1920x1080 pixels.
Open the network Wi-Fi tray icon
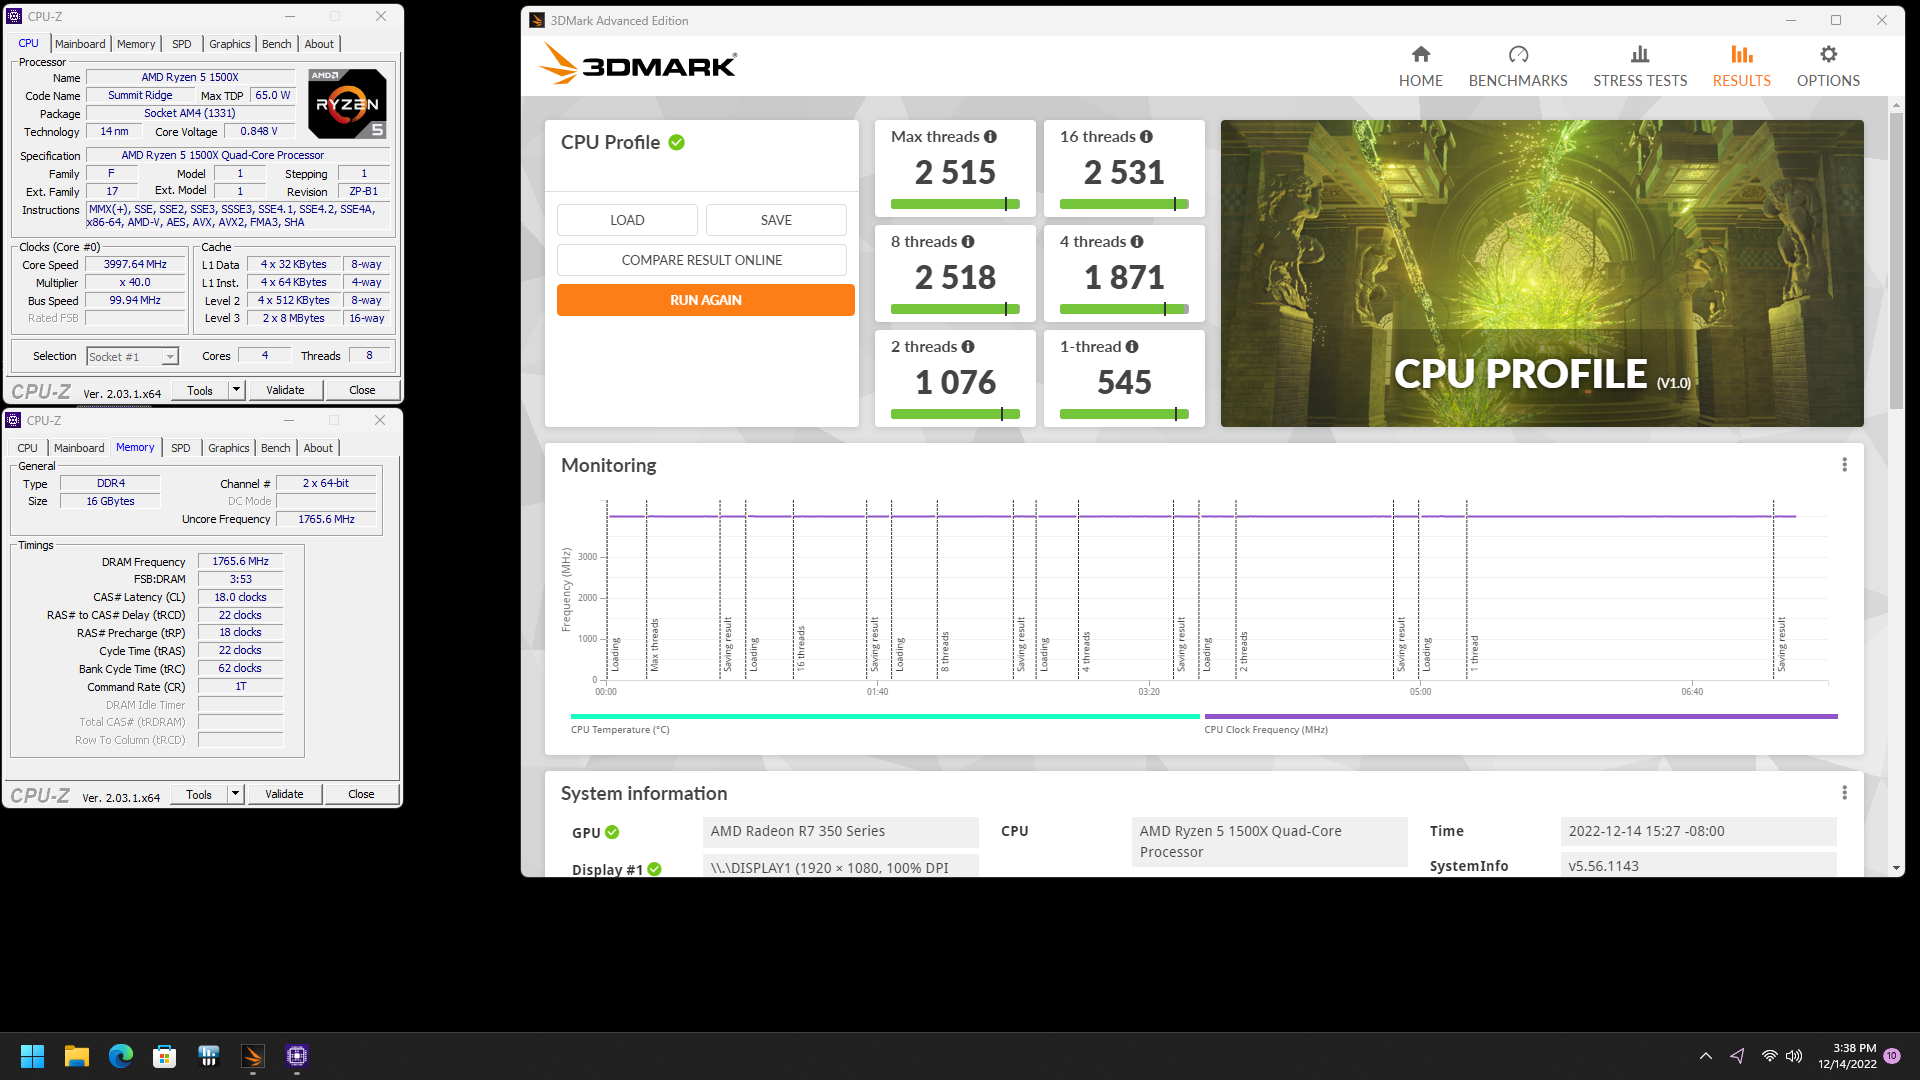(1769, 1056)
